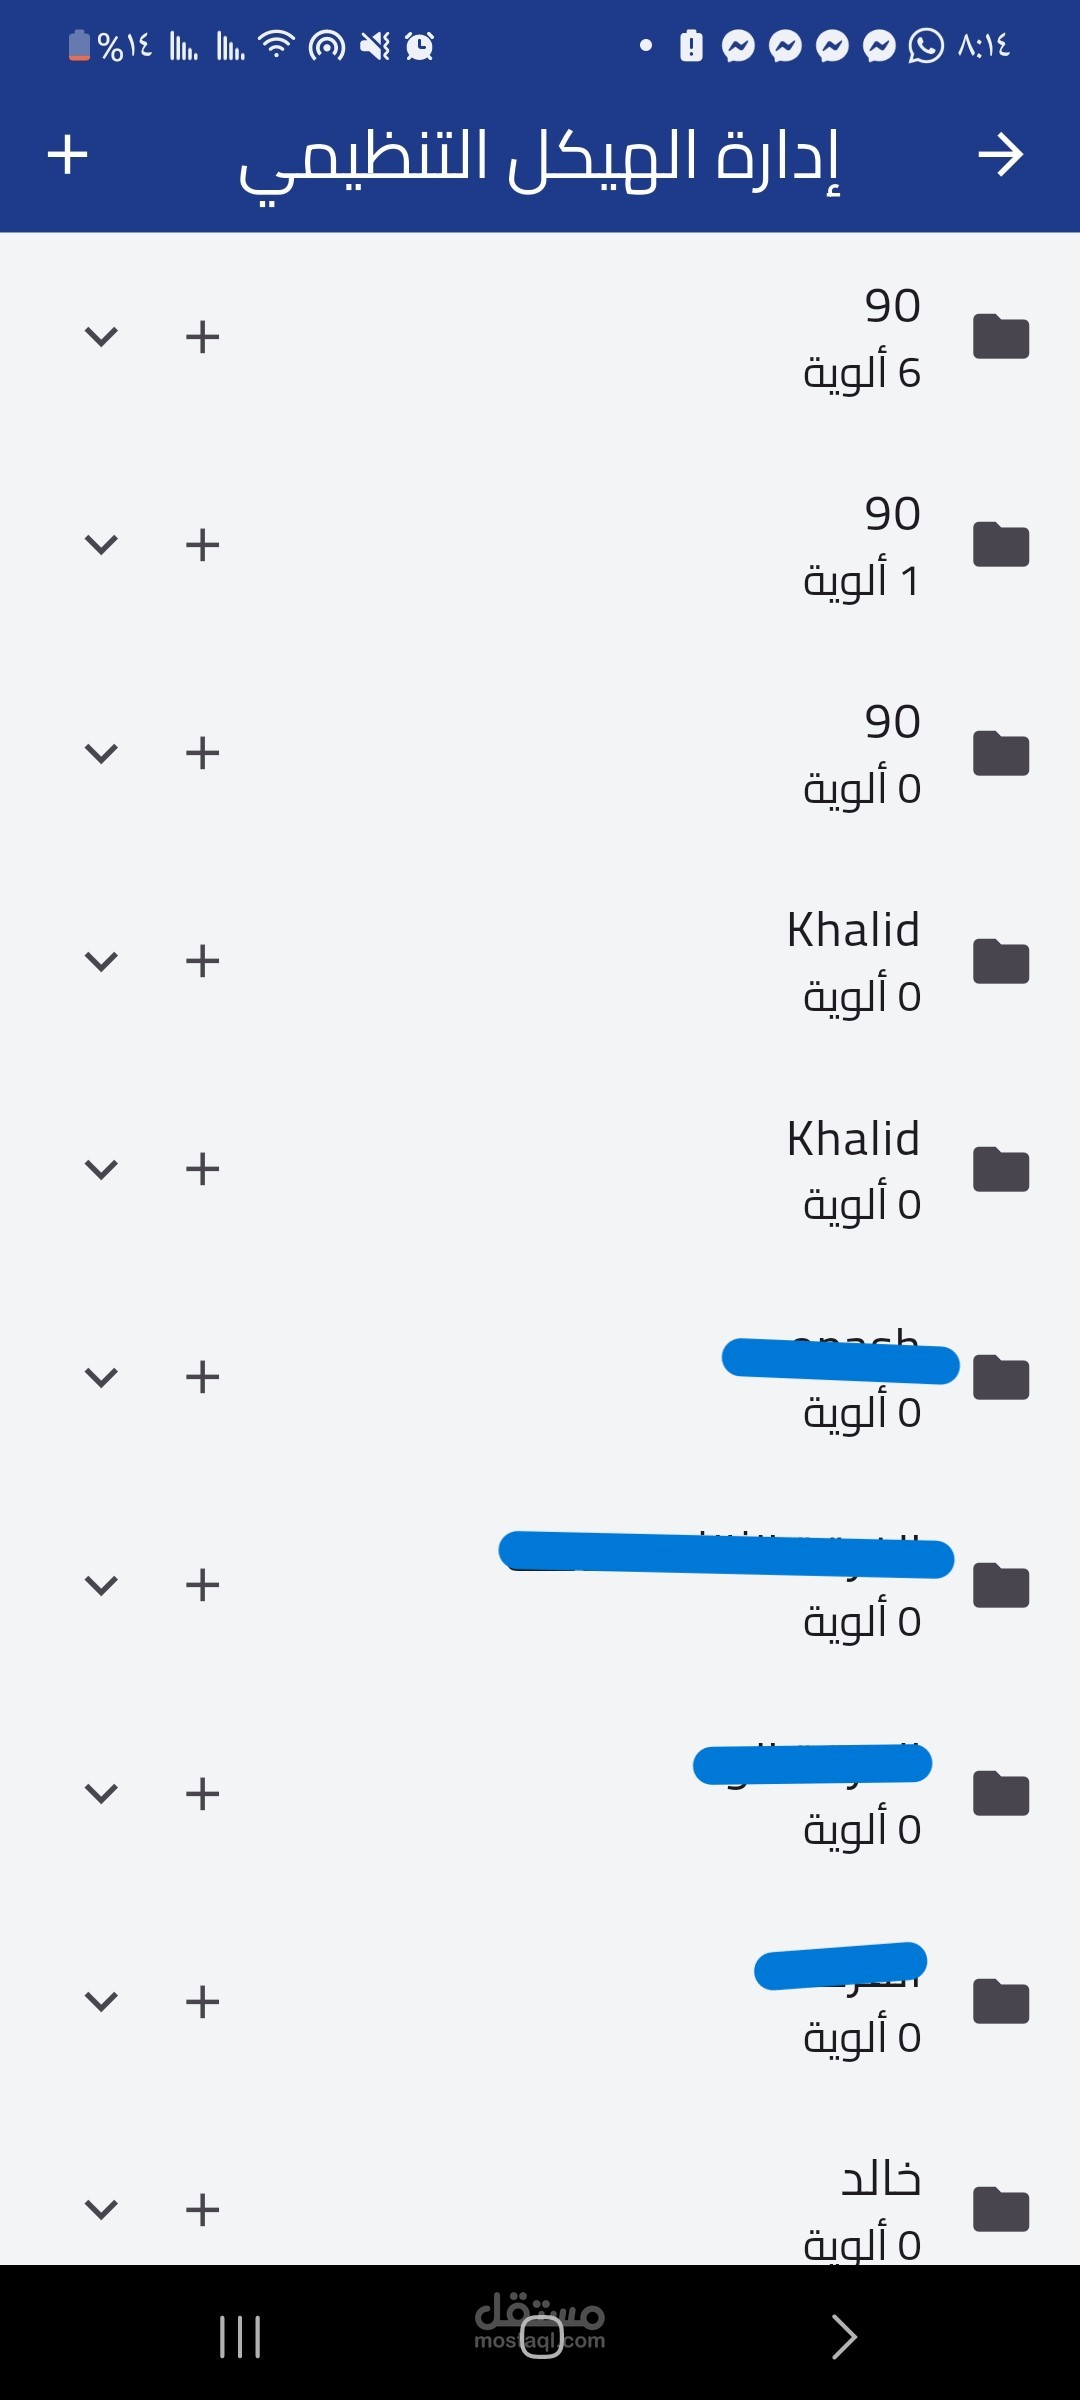
Task: Tap the Android recent apps button
Action: [x=240, y=2337]
